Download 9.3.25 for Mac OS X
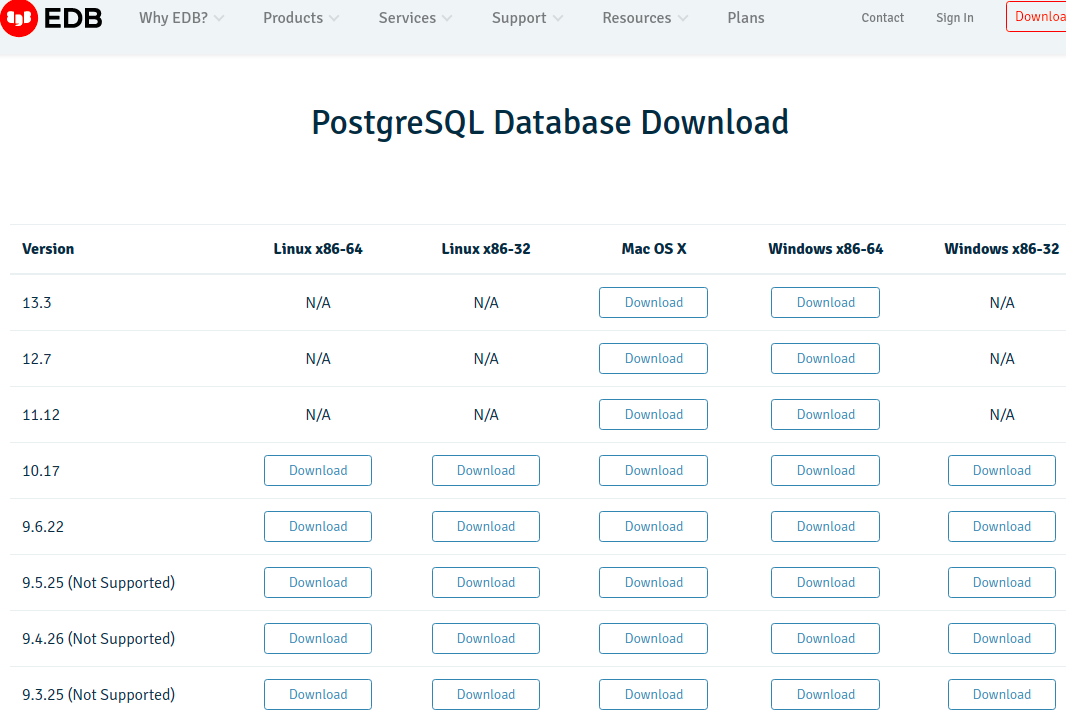This screenshot has height=714, width=1066. [x=653, y=694]
